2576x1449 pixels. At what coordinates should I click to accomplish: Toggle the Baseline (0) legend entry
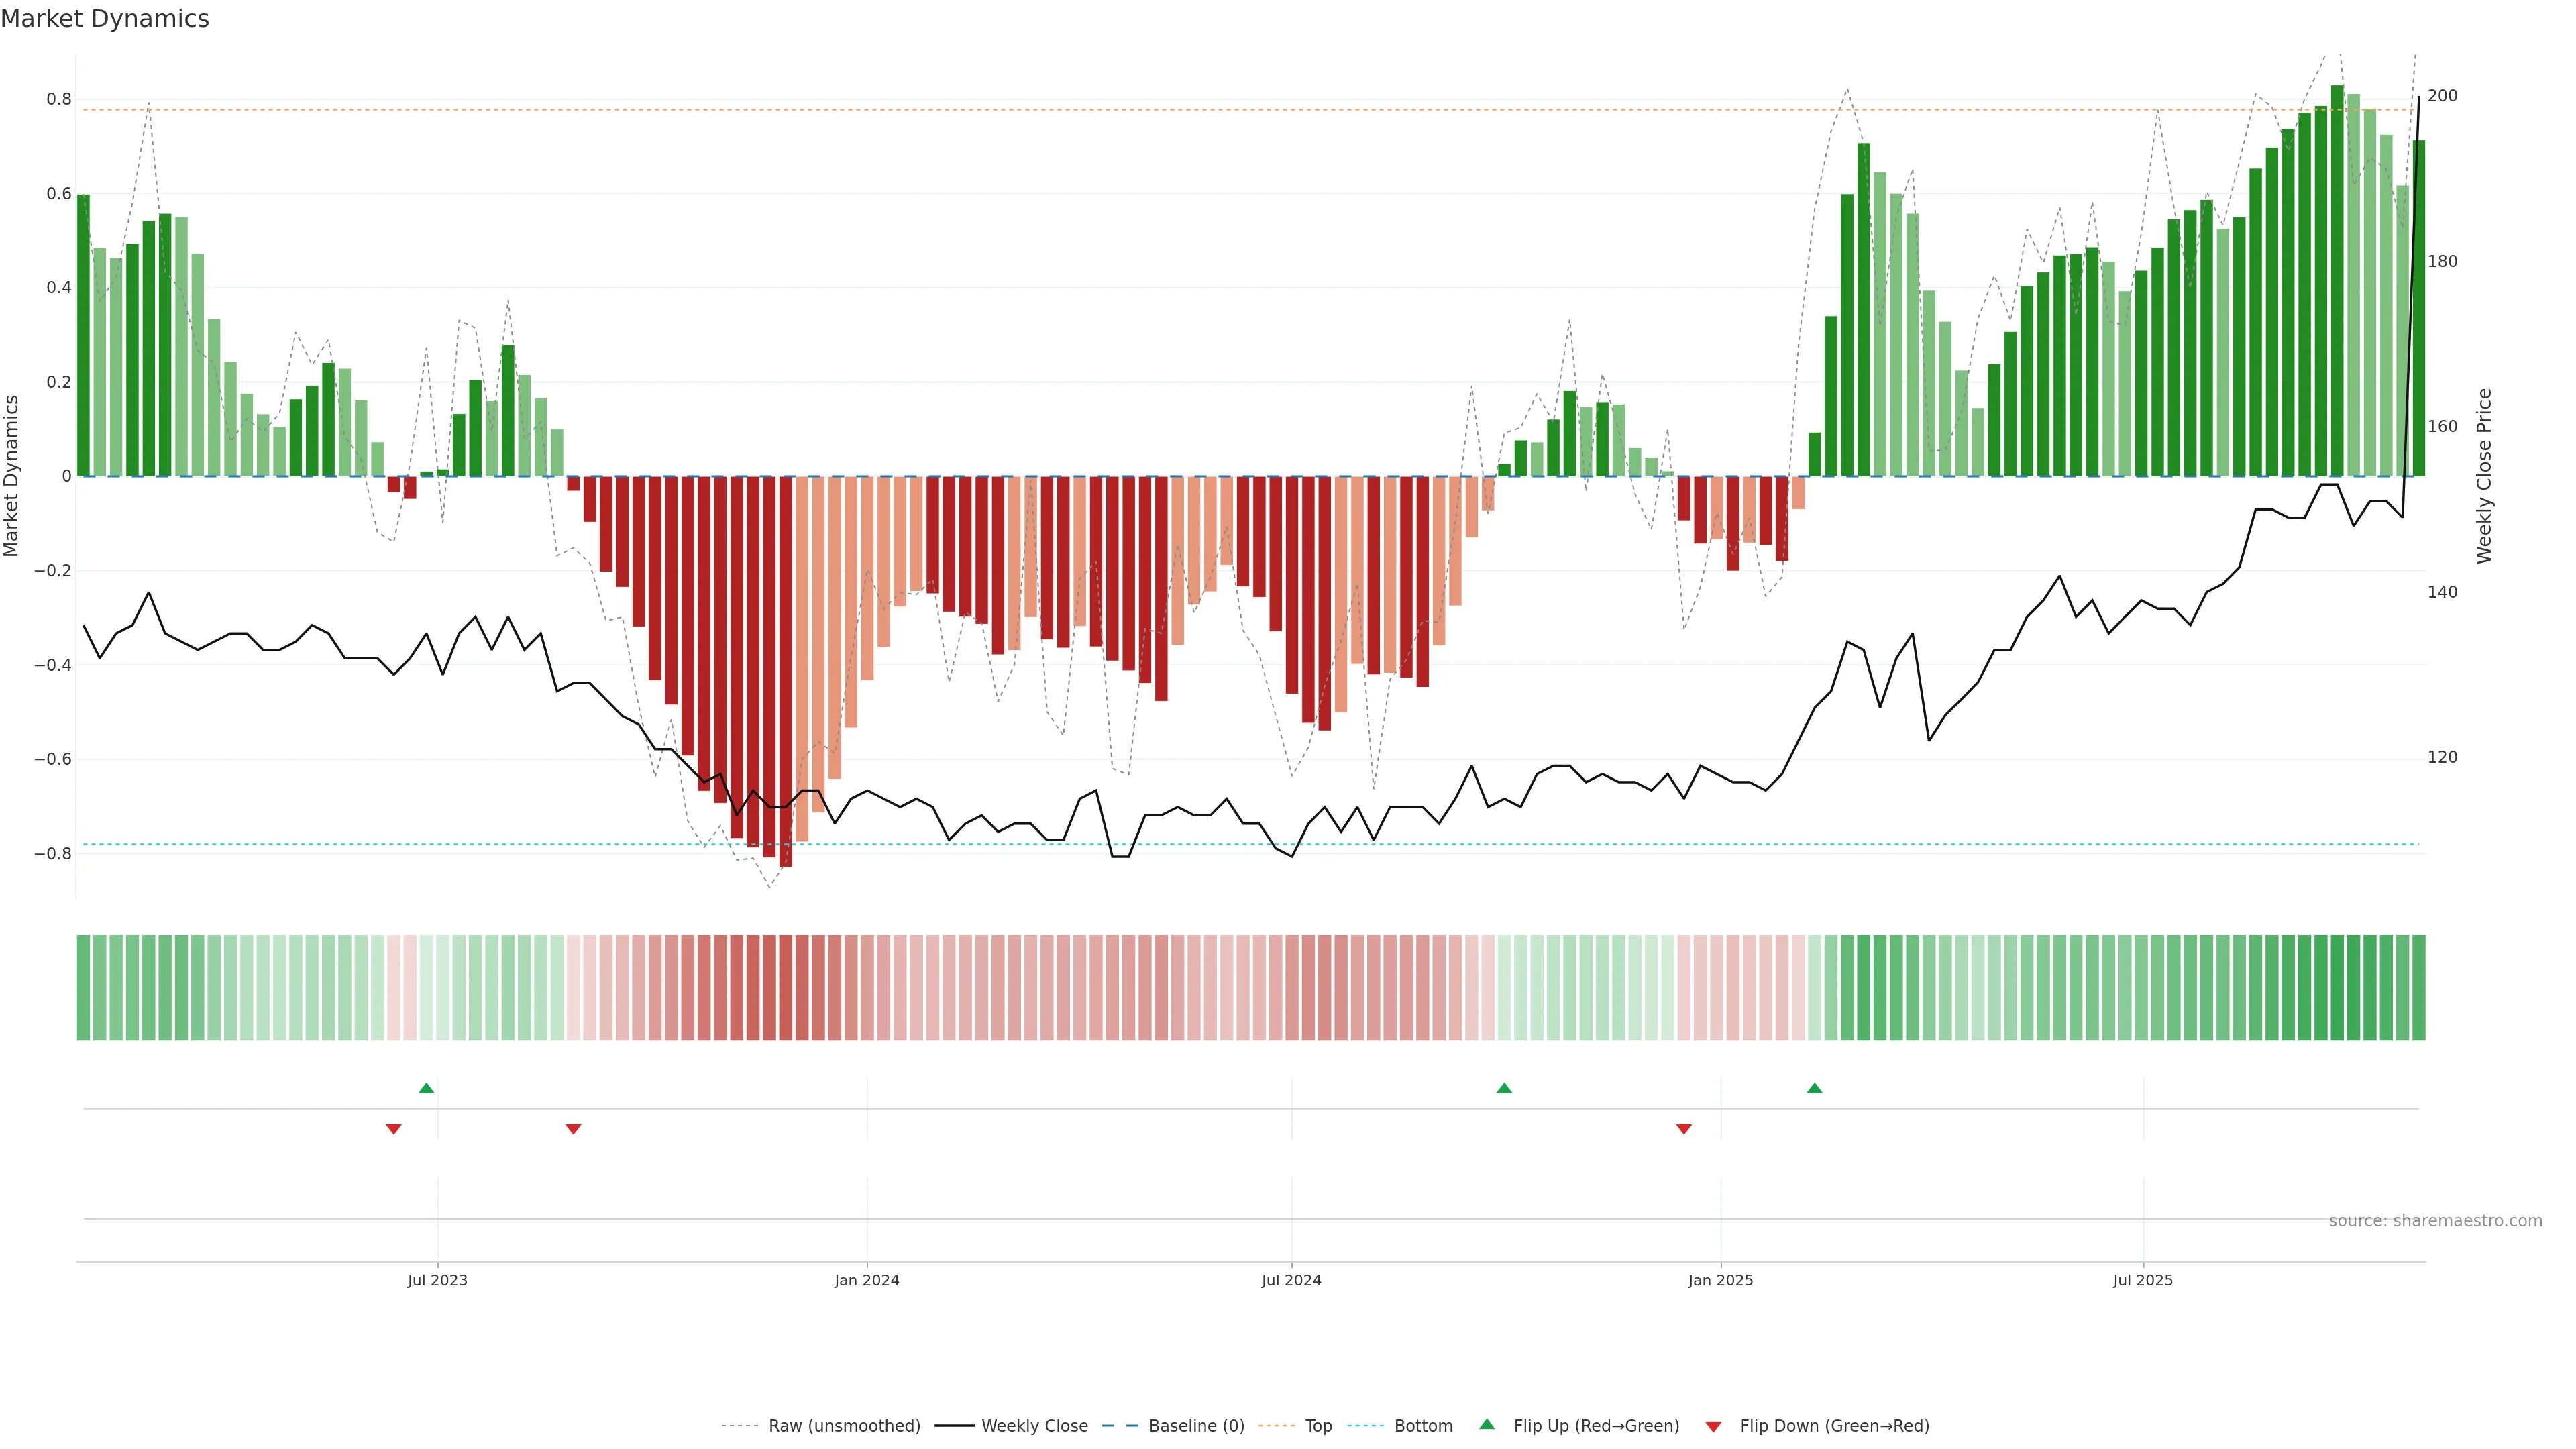1196,1426
